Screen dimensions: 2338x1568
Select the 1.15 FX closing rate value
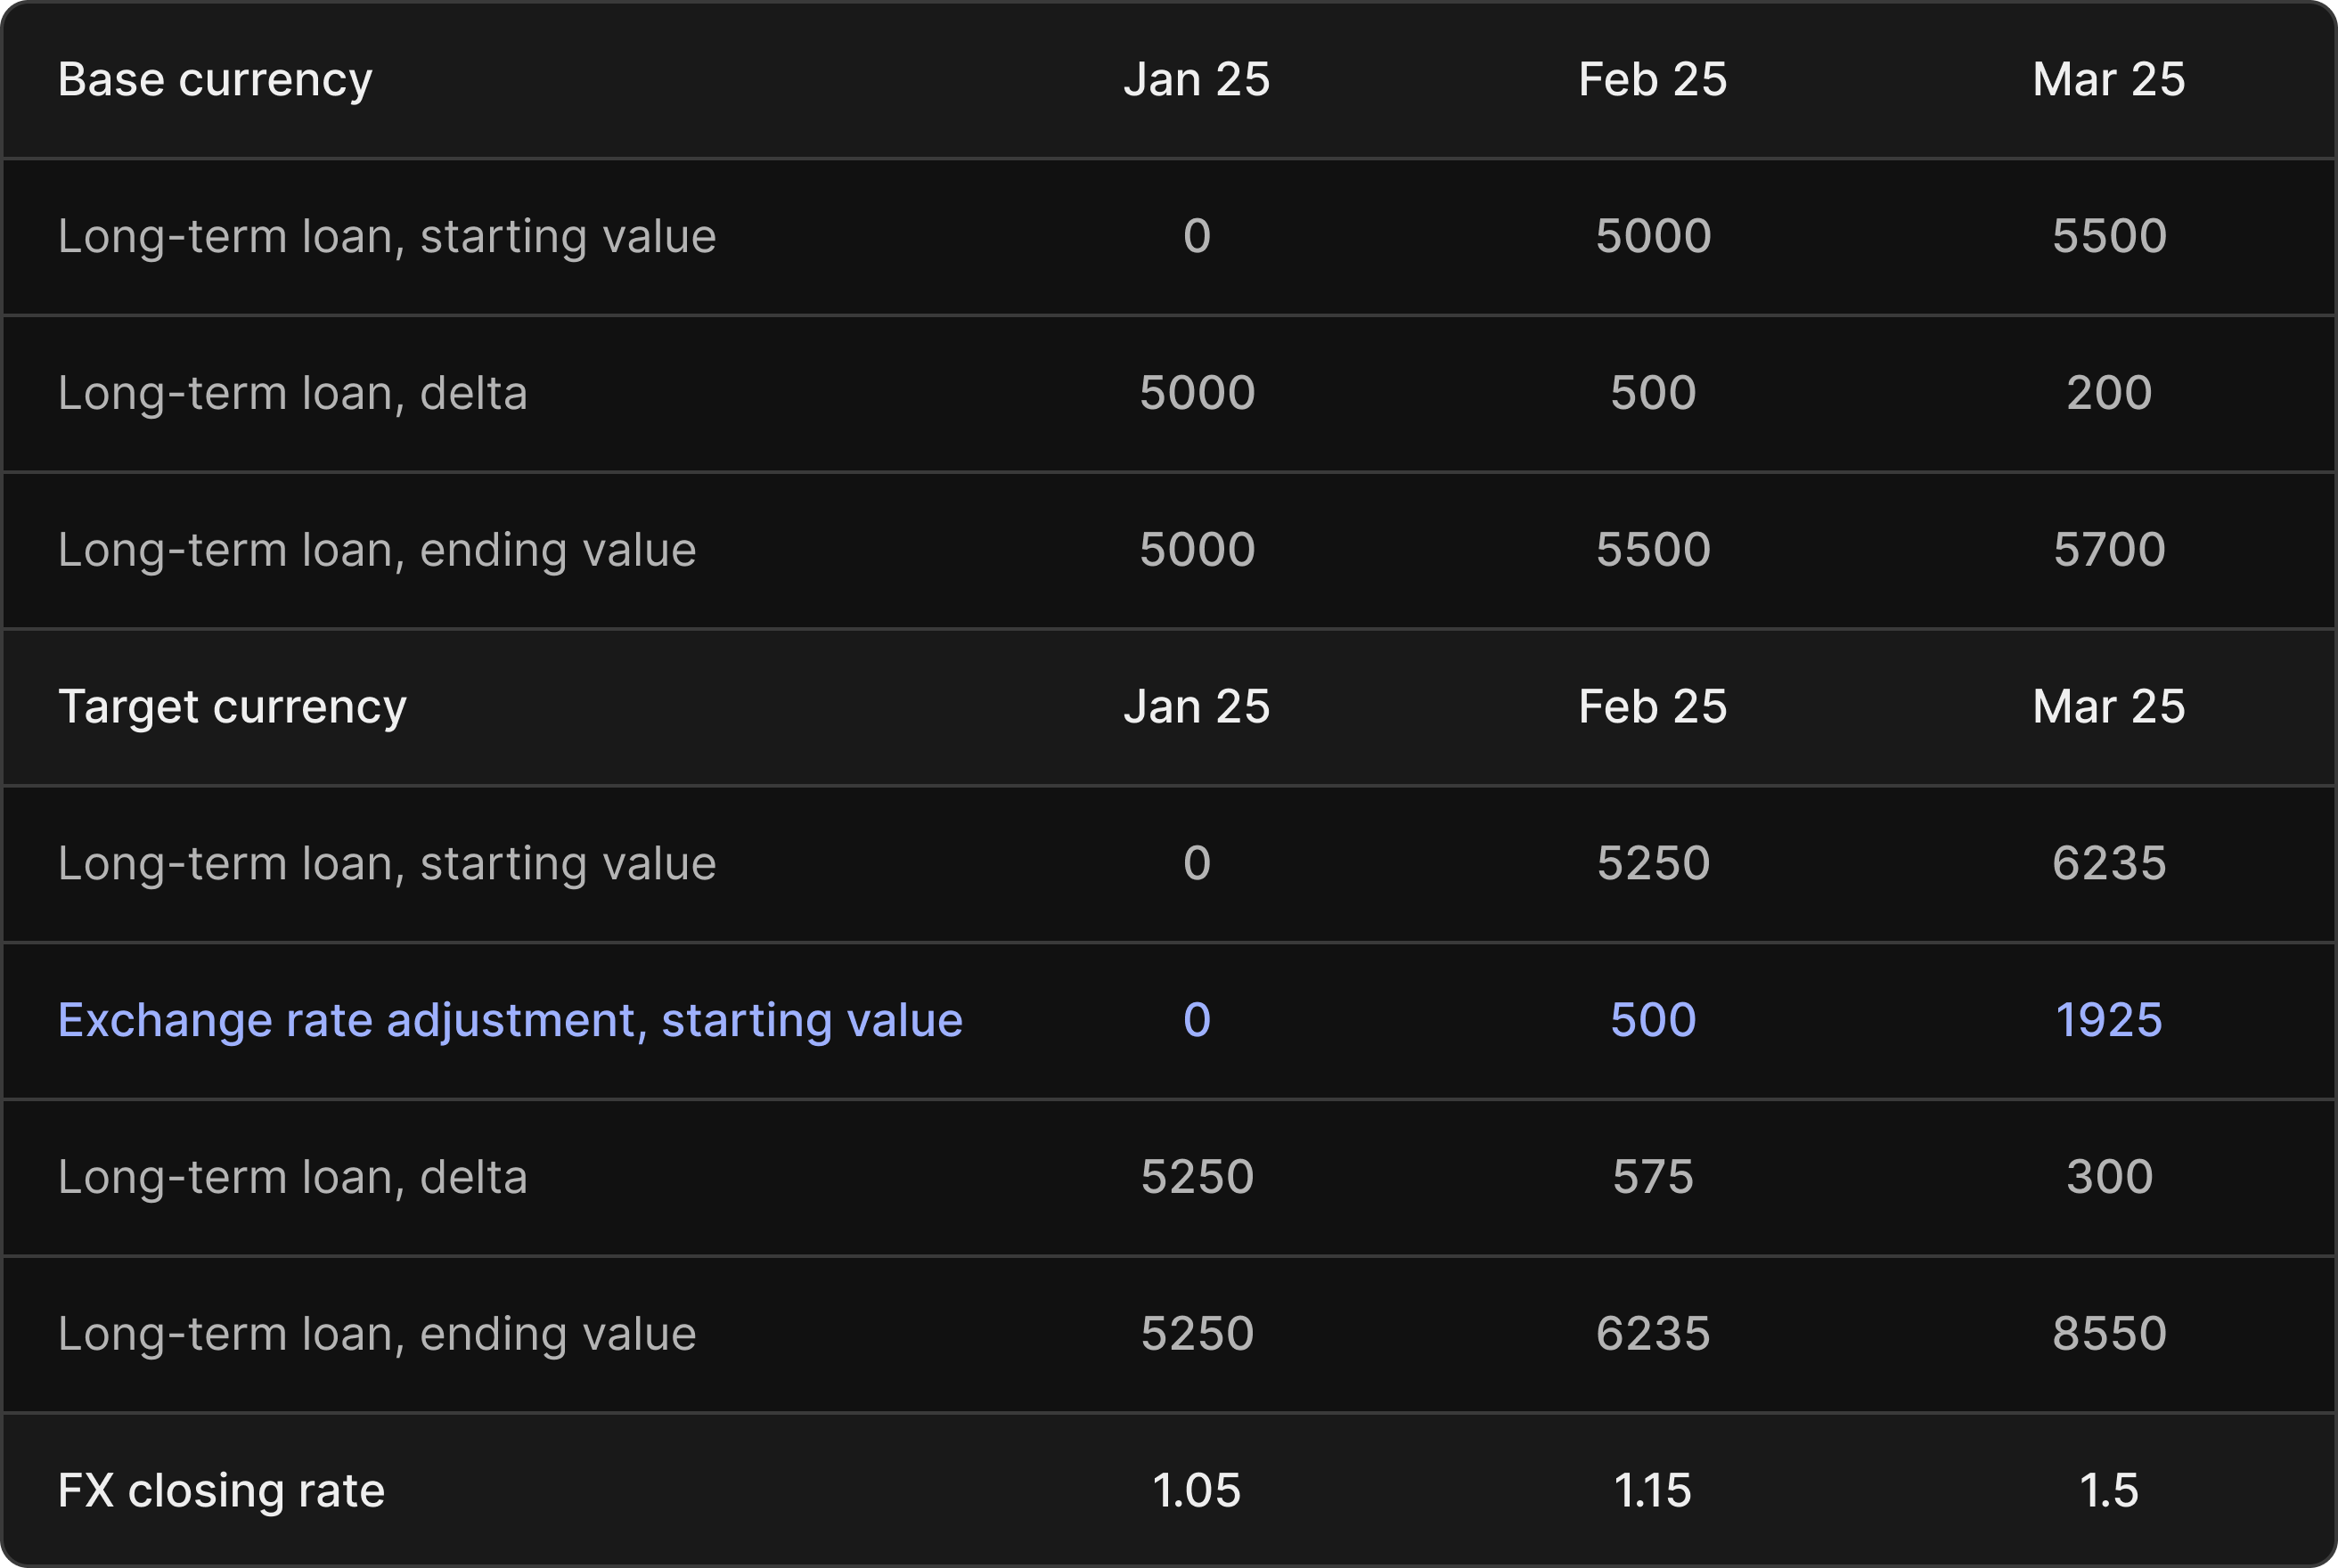click(x=1652, y=1491)
